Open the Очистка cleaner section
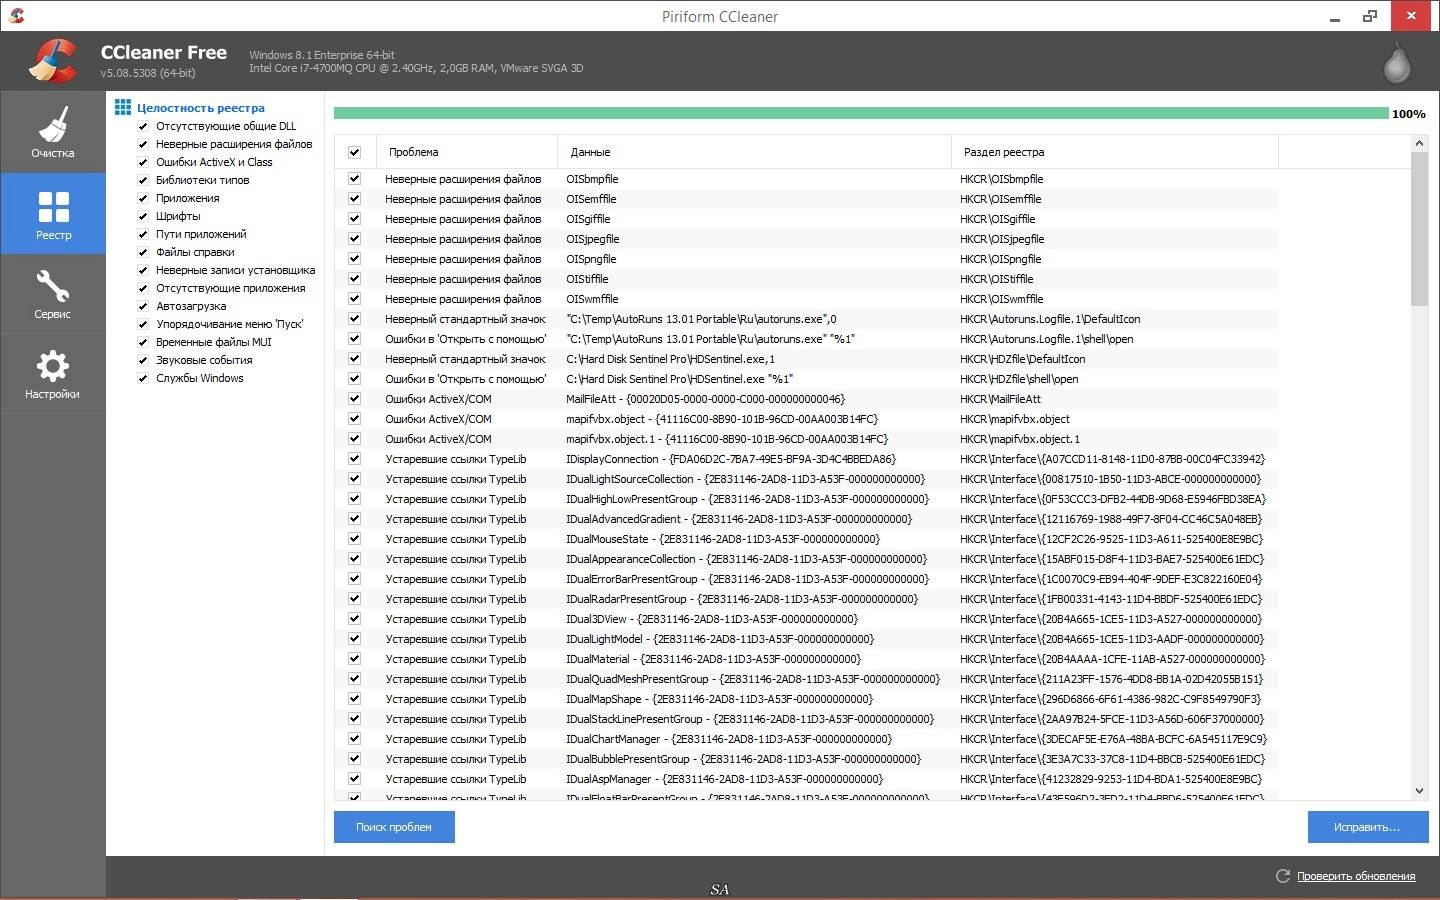This screenshot has width=1440, height=900. [x=52, y=132]
